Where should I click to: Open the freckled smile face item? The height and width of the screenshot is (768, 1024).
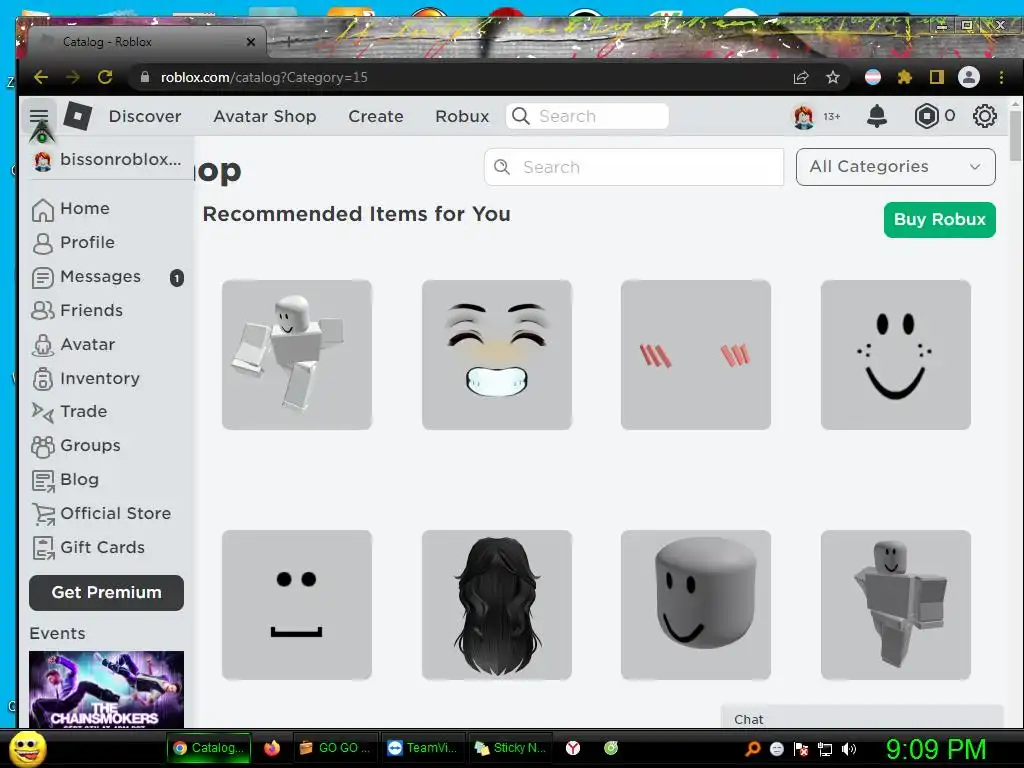pyautogui.click(x=895, y=355)
